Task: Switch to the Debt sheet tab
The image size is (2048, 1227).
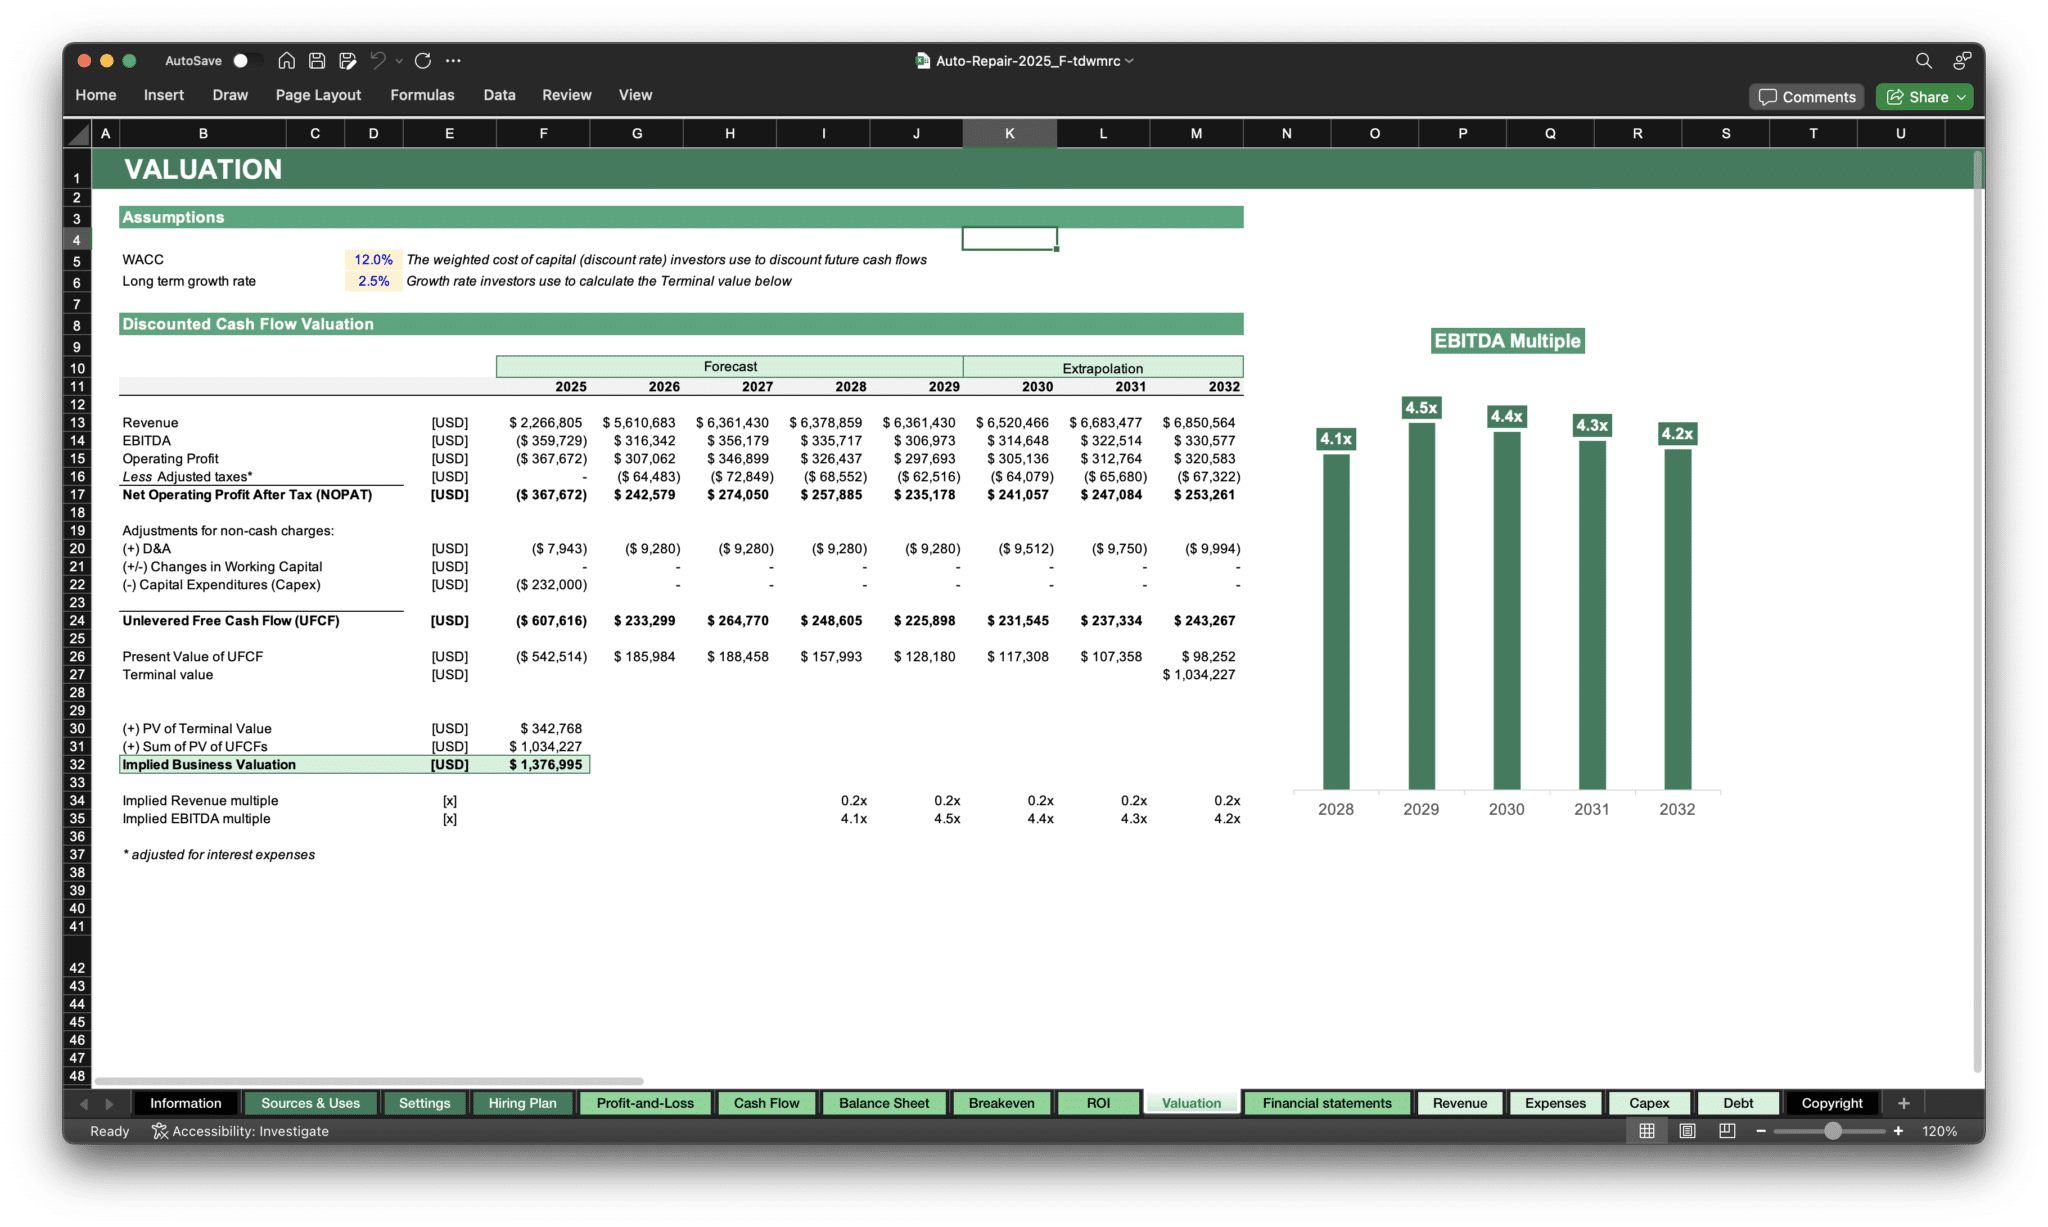Action: pyautogui.click(x=1738, y=1103)
